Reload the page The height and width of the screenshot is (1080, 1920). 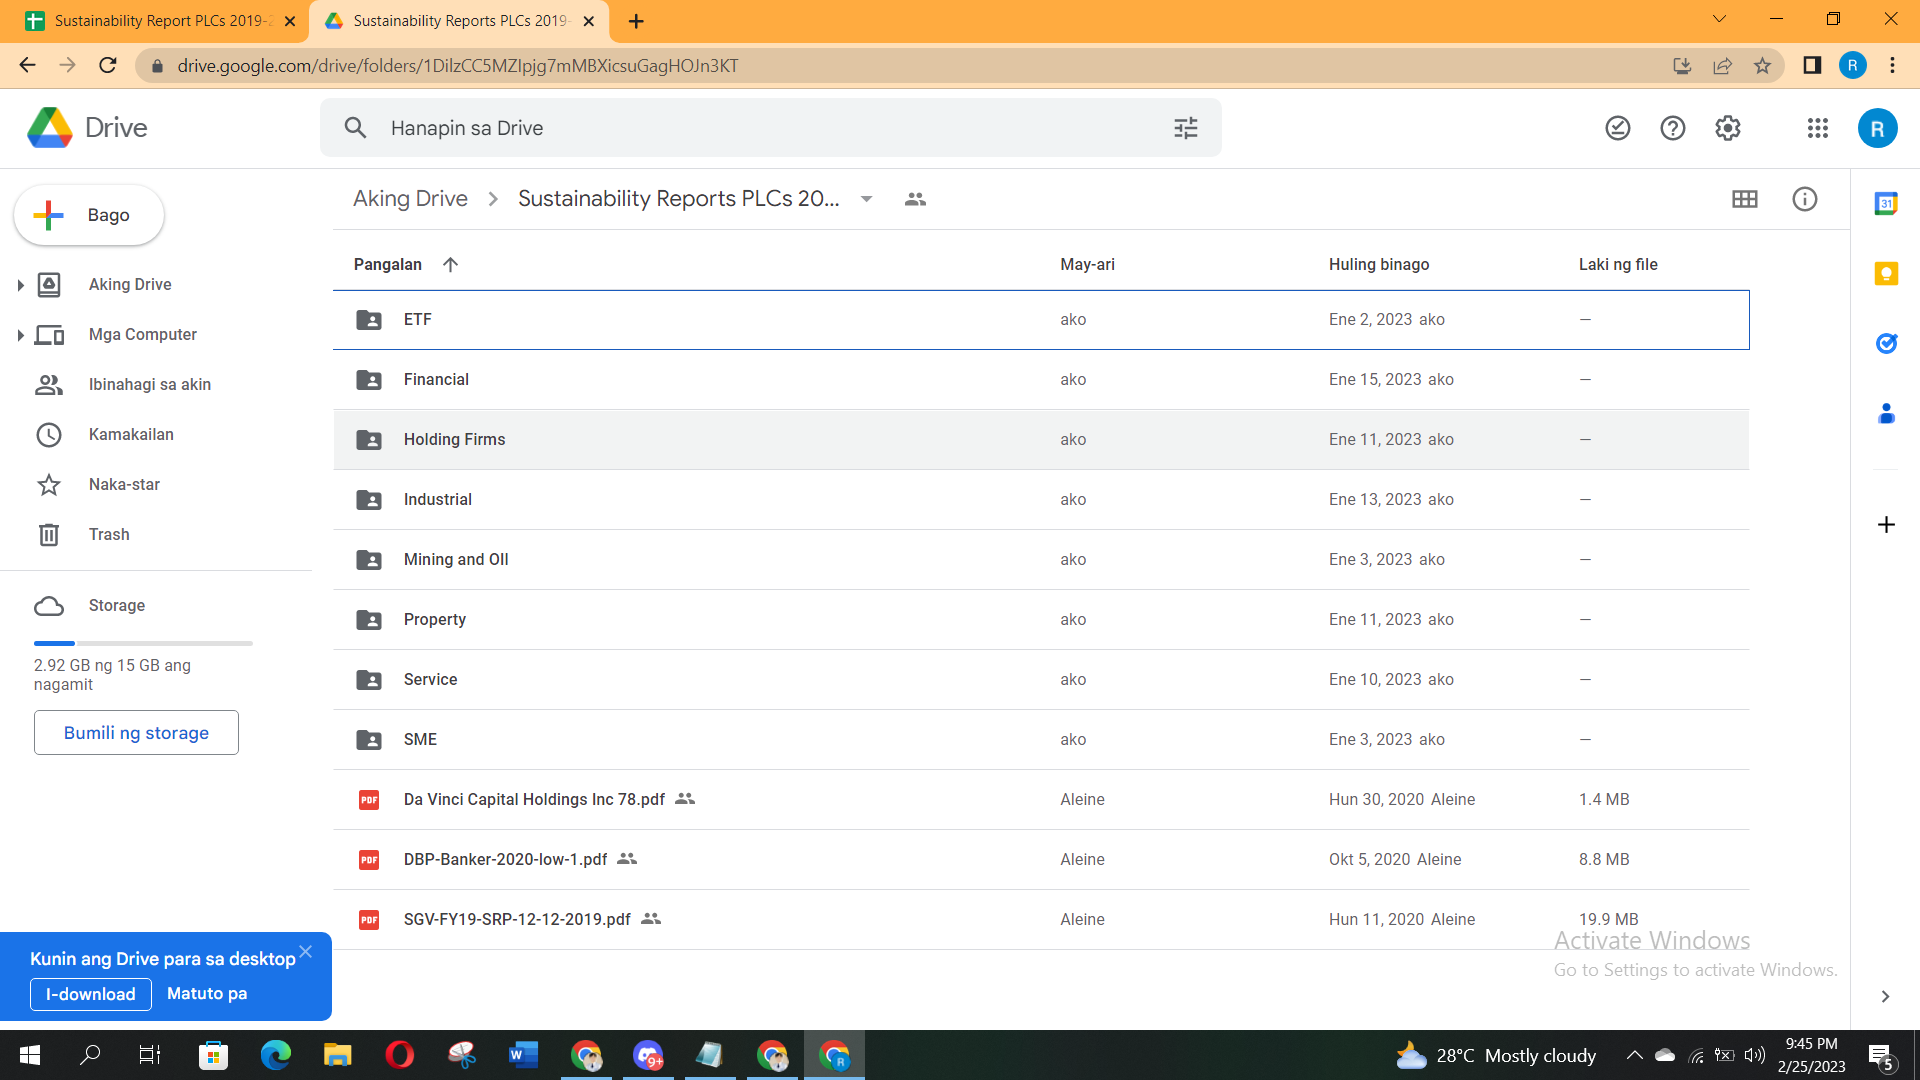(108, 65)
